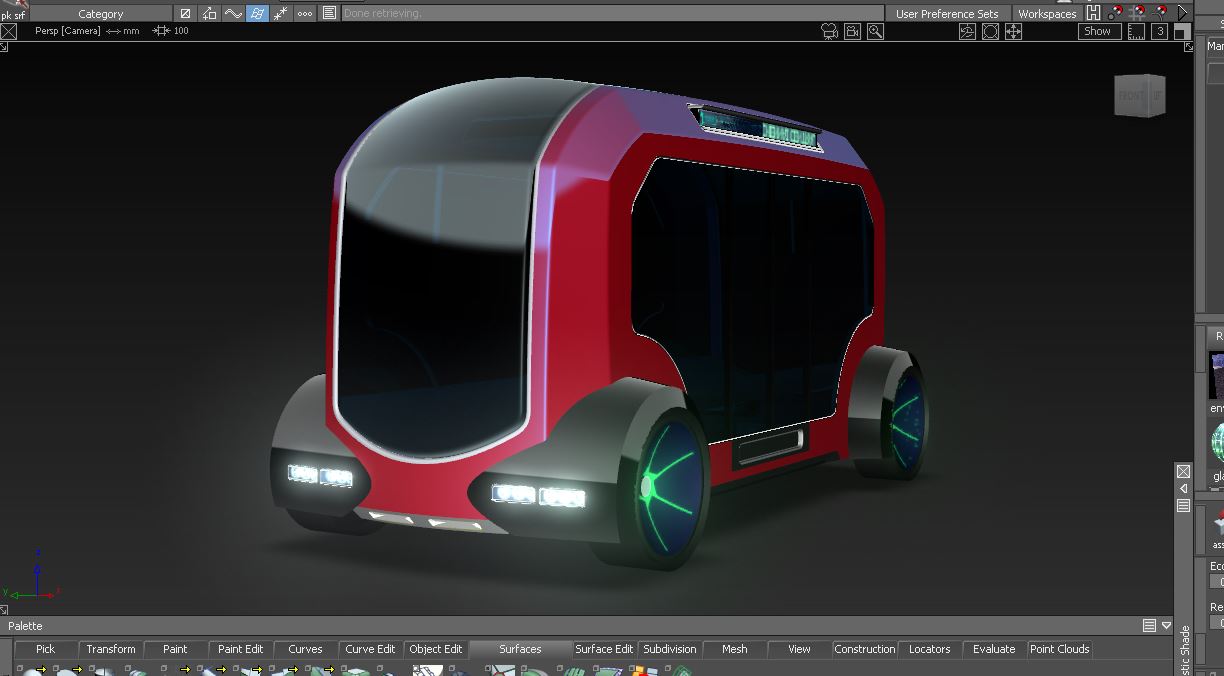Click the ruler grid icon beside Show
The height and width of the screenshot is (676, 1224).
[1136, 31]
